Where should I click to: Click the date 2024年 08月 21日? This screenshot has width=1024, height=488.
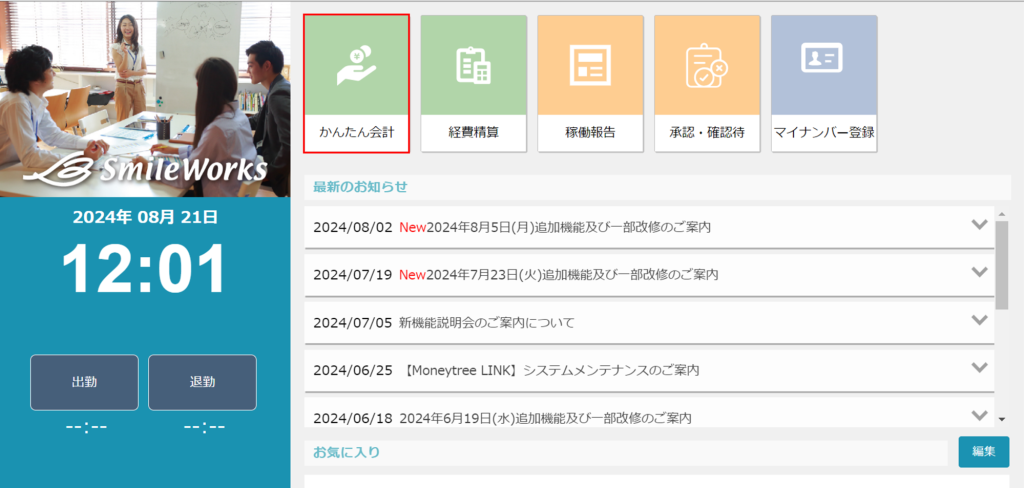145,218
